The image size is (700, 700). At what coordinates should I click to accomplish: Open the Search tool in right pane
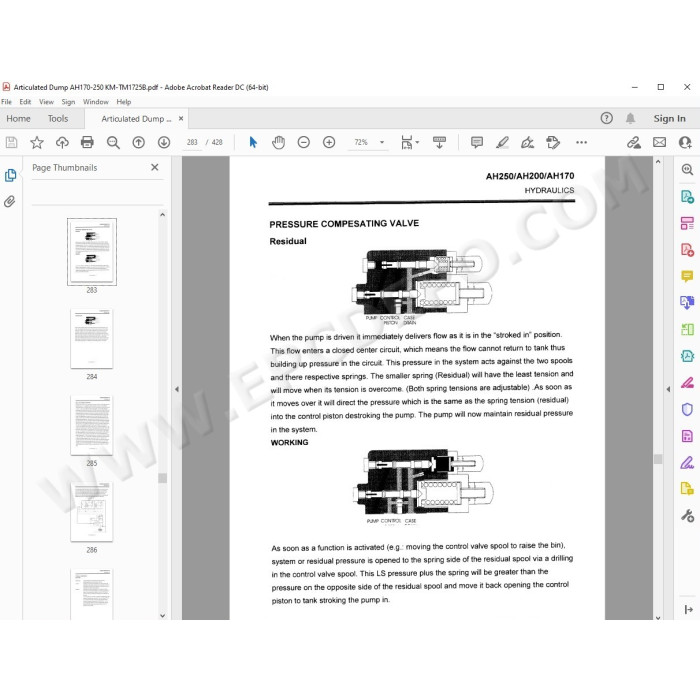[x=687, y=170]
